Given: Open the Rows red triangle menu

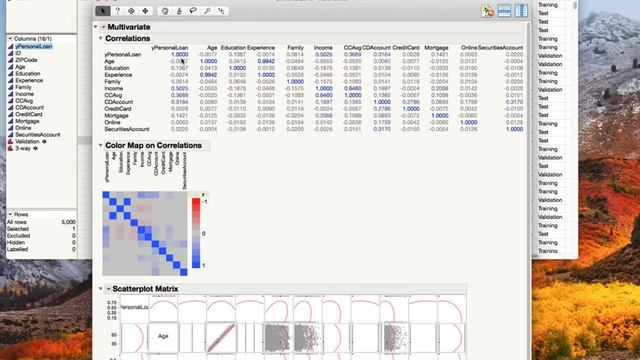Looking at the screenshot, I should point(10,214).
